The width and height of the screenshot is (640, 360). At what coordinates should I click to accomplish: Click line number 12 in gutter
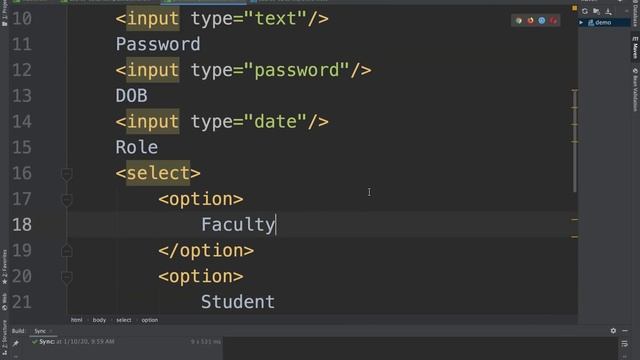(x=22, y=70)
